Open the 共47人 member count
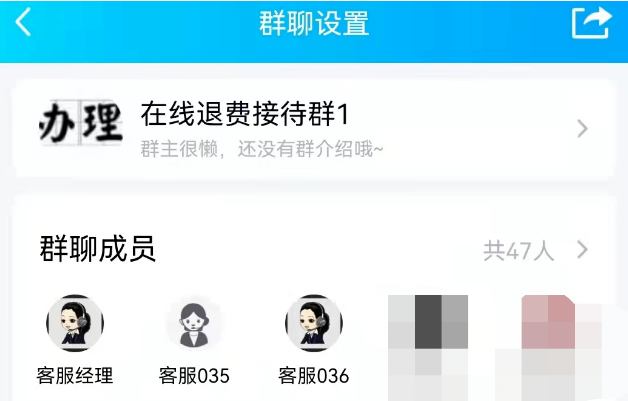 (x=519, y=251)
